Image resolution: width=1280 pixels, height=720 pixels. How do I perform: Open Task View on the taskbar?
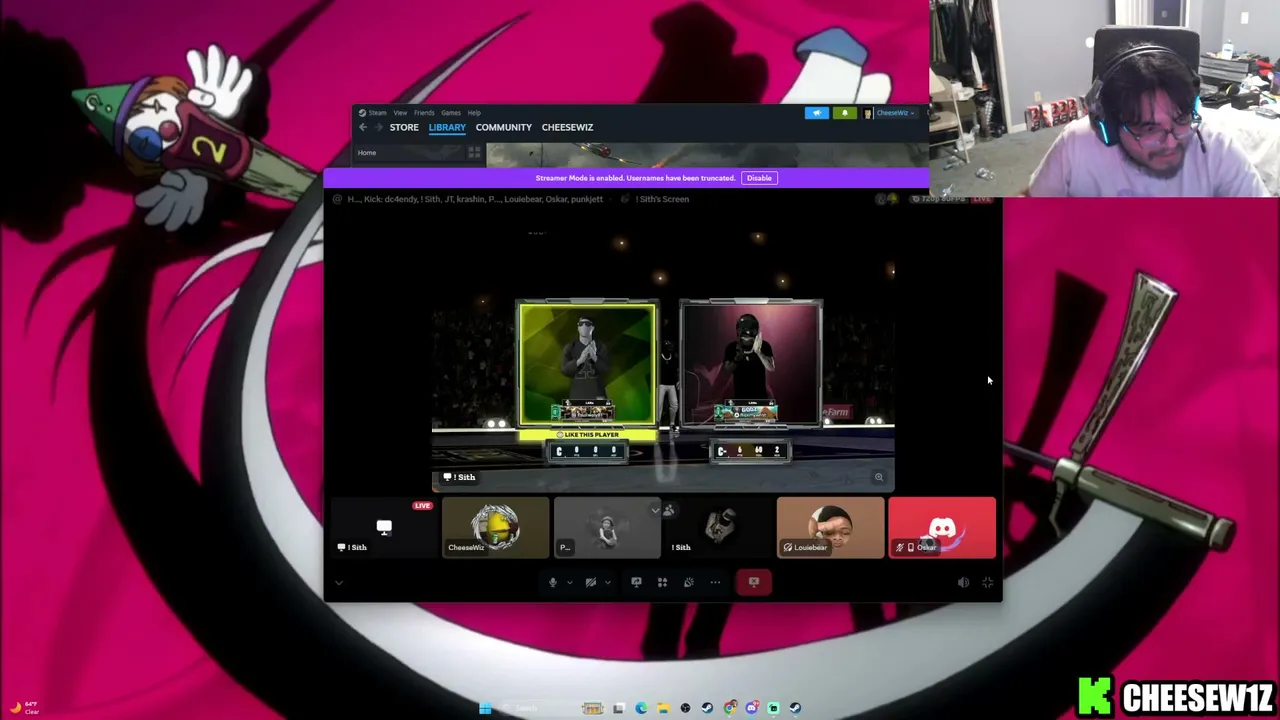click(619, 708)
